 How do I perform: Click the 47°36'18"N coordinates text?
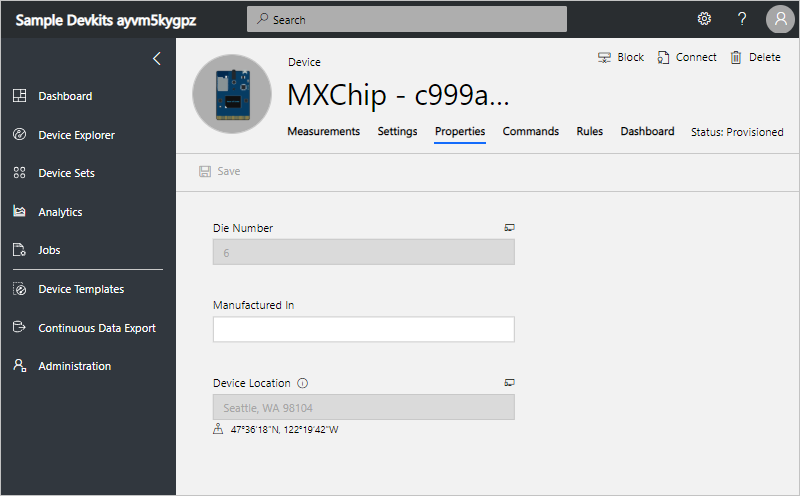tap(284, 430)
